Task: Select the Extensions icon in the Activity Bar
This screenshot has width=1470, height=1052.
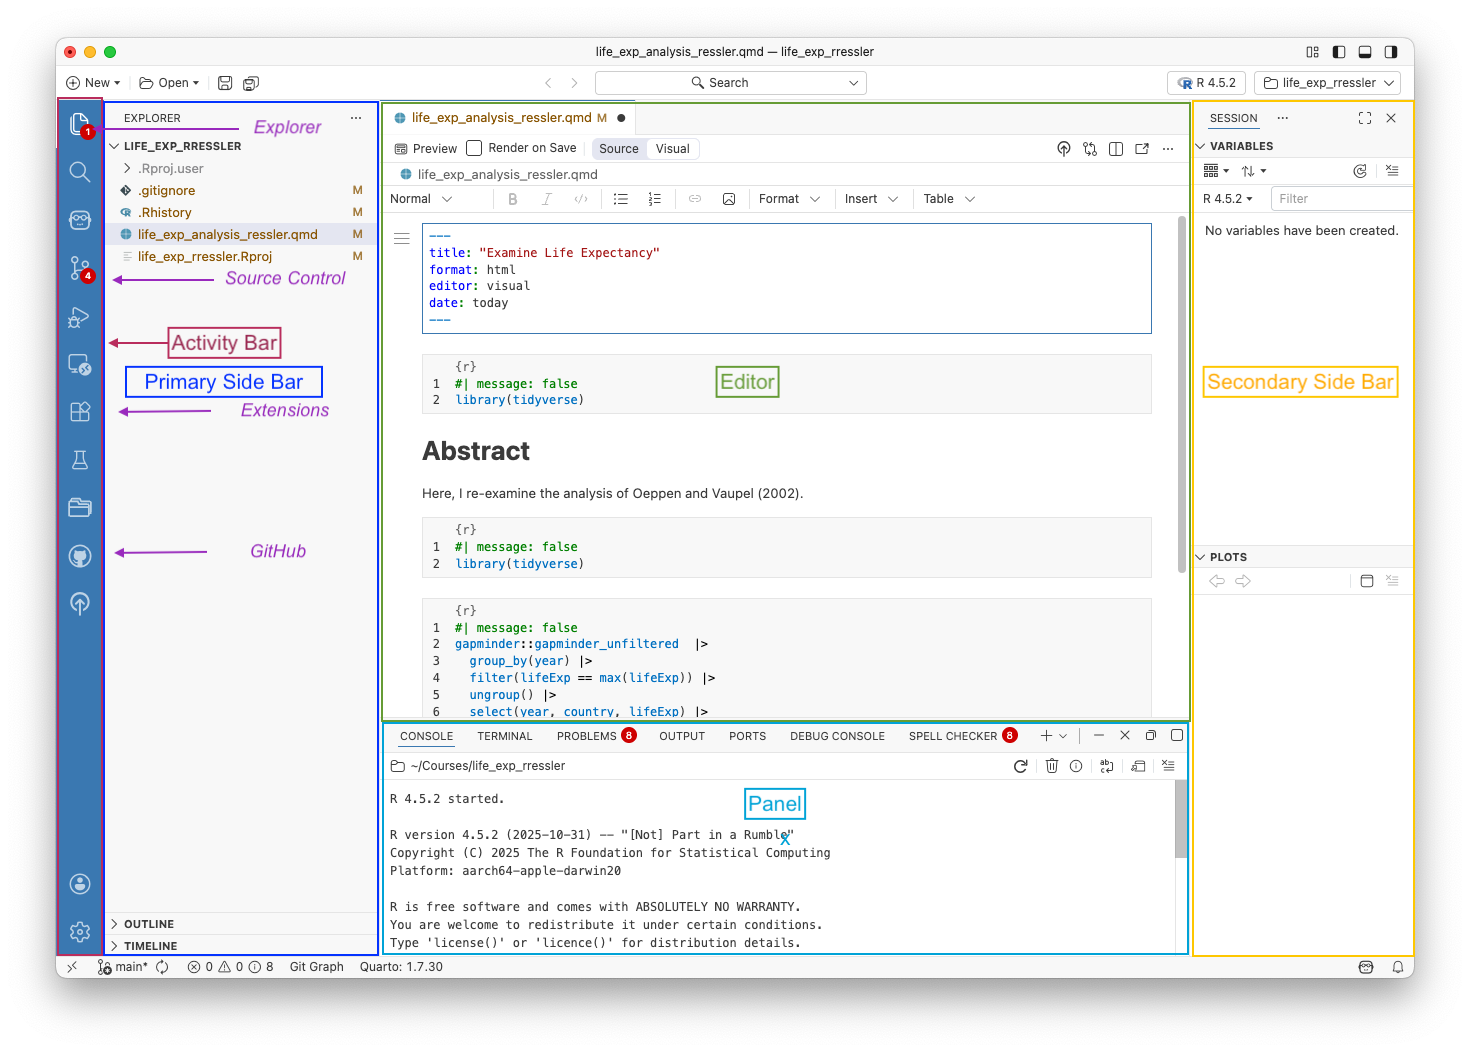Action: (80, 411)
